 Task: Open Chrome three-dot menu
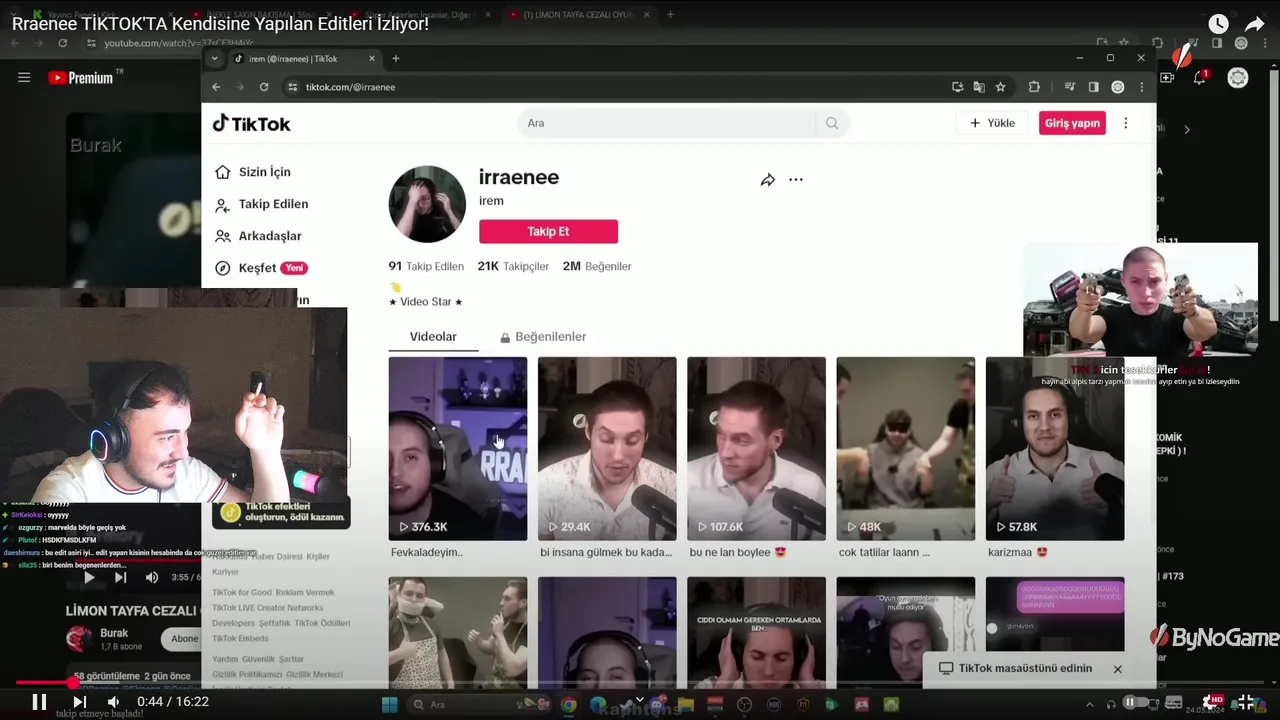click(1142, 87)
